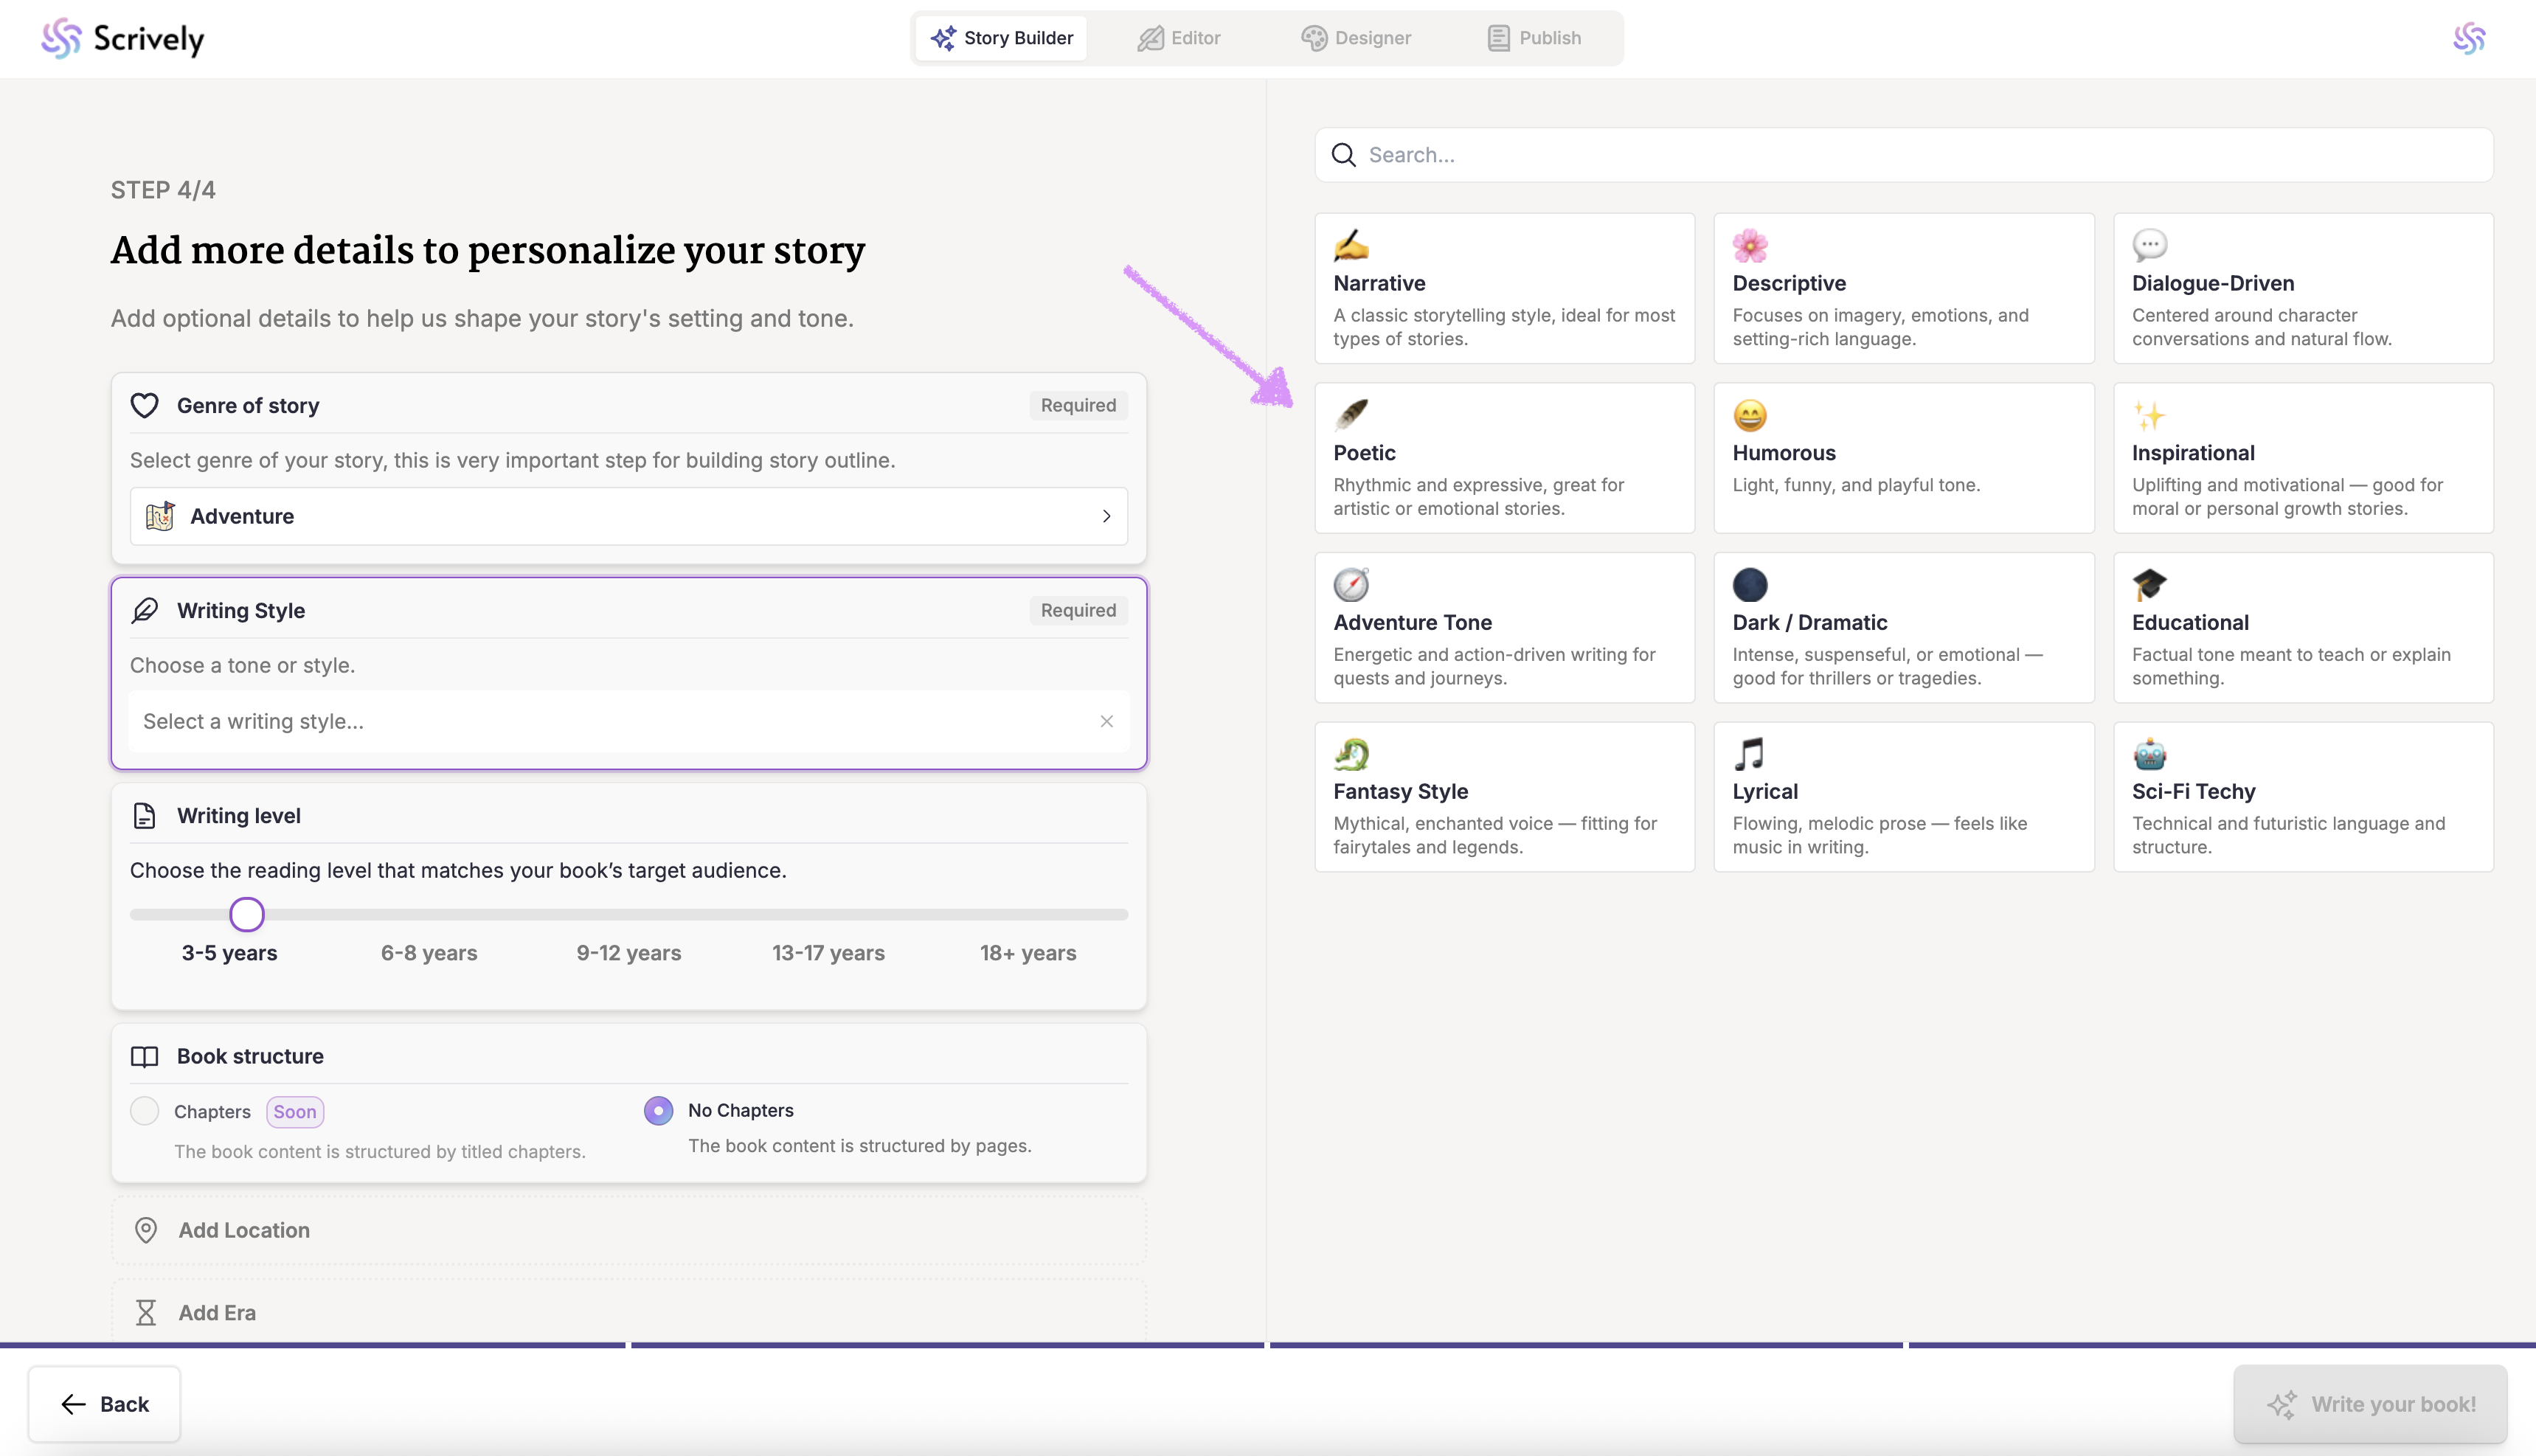Click the Adventure Tone compass icon
This screenshot has height=1456, width=2536.
[x=1351, y=584]
